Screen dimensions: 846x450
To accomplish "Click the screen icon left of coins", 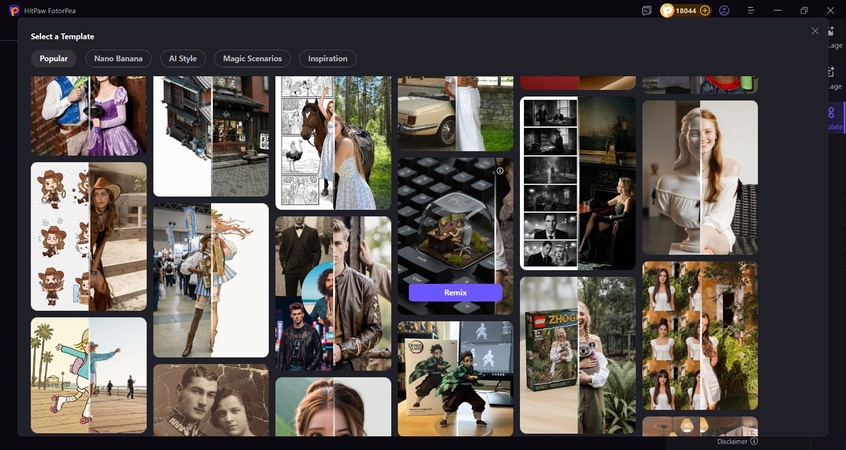I will [647, 10].
